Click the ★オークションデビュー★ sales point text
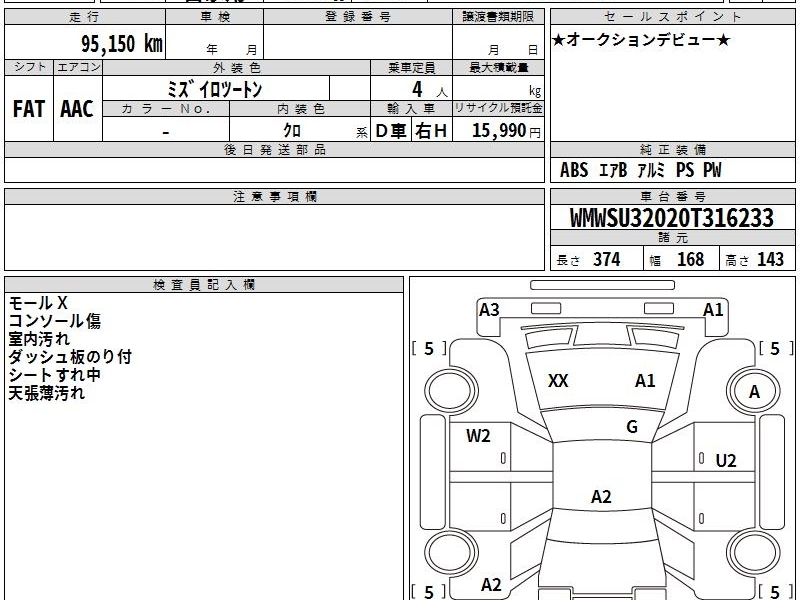This screenshot has height=600, width=800. click(x=641, y=40)
